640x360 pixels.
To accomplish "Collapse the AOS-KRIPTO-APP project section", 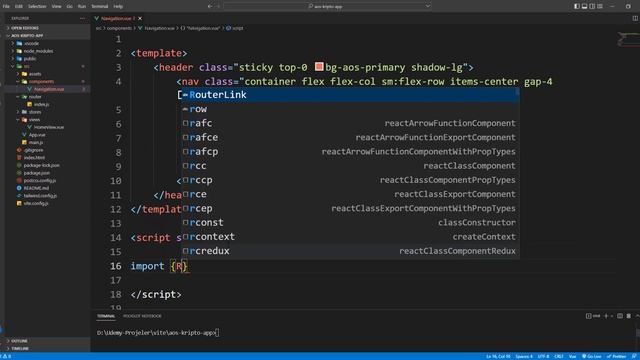I will (x=47, y=36).
